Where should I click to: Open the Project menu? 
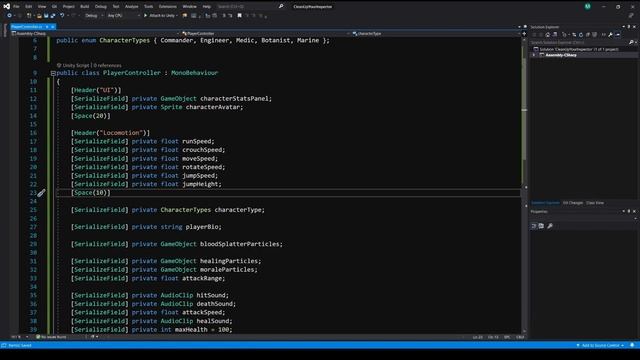coord(69,7)
